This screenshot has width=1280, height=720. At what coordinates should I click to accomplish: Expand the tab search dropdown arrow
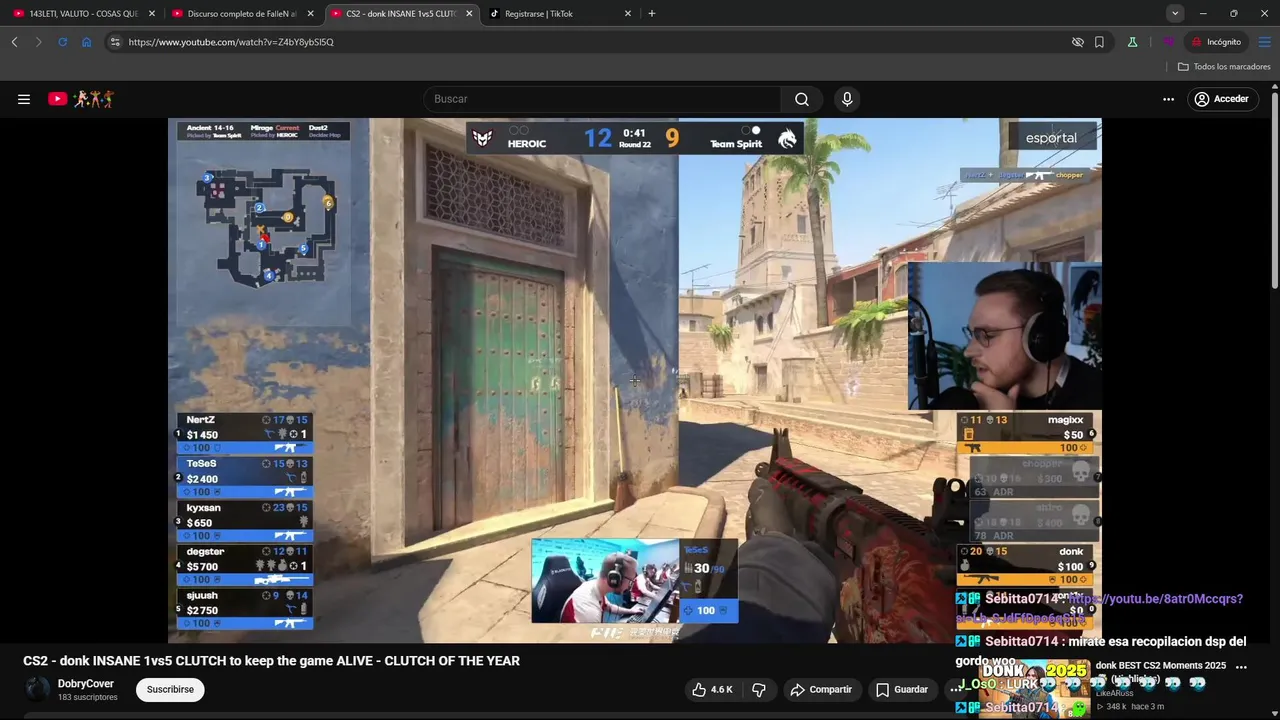(x=1175, y=14)
